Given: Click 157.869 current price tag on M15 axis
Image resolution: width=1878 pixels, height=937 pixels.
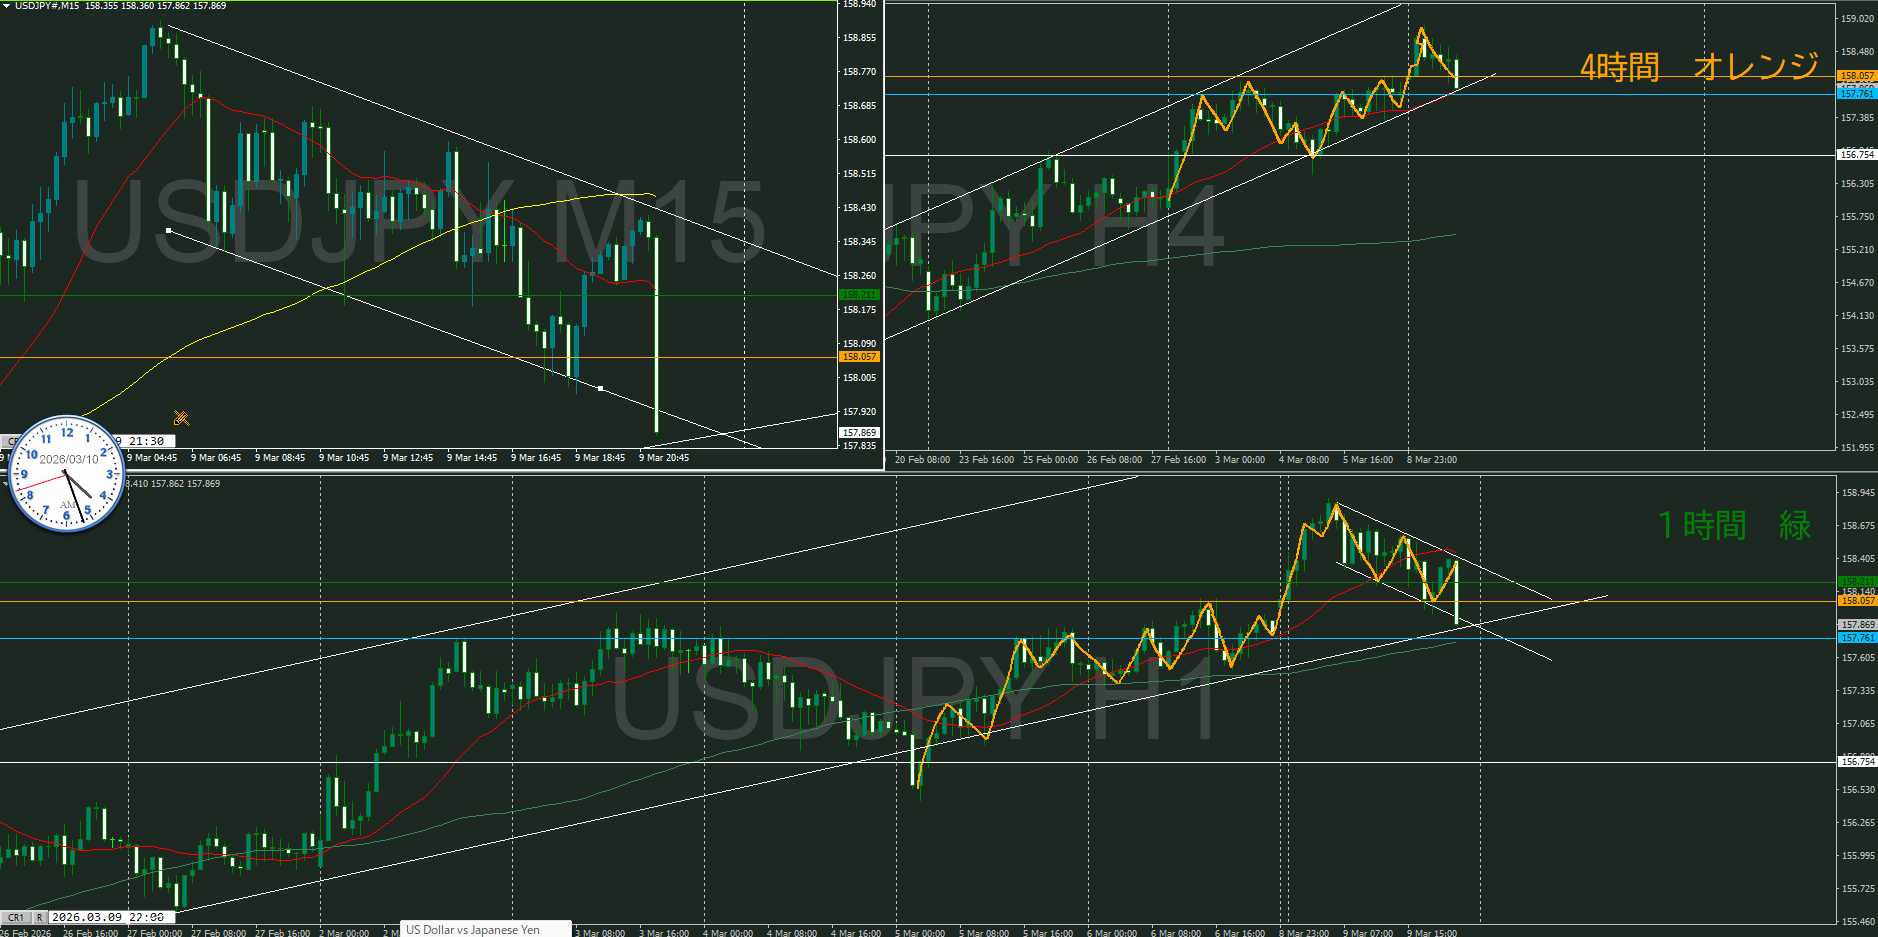Looking at the screenshot, I should [859, 433].
